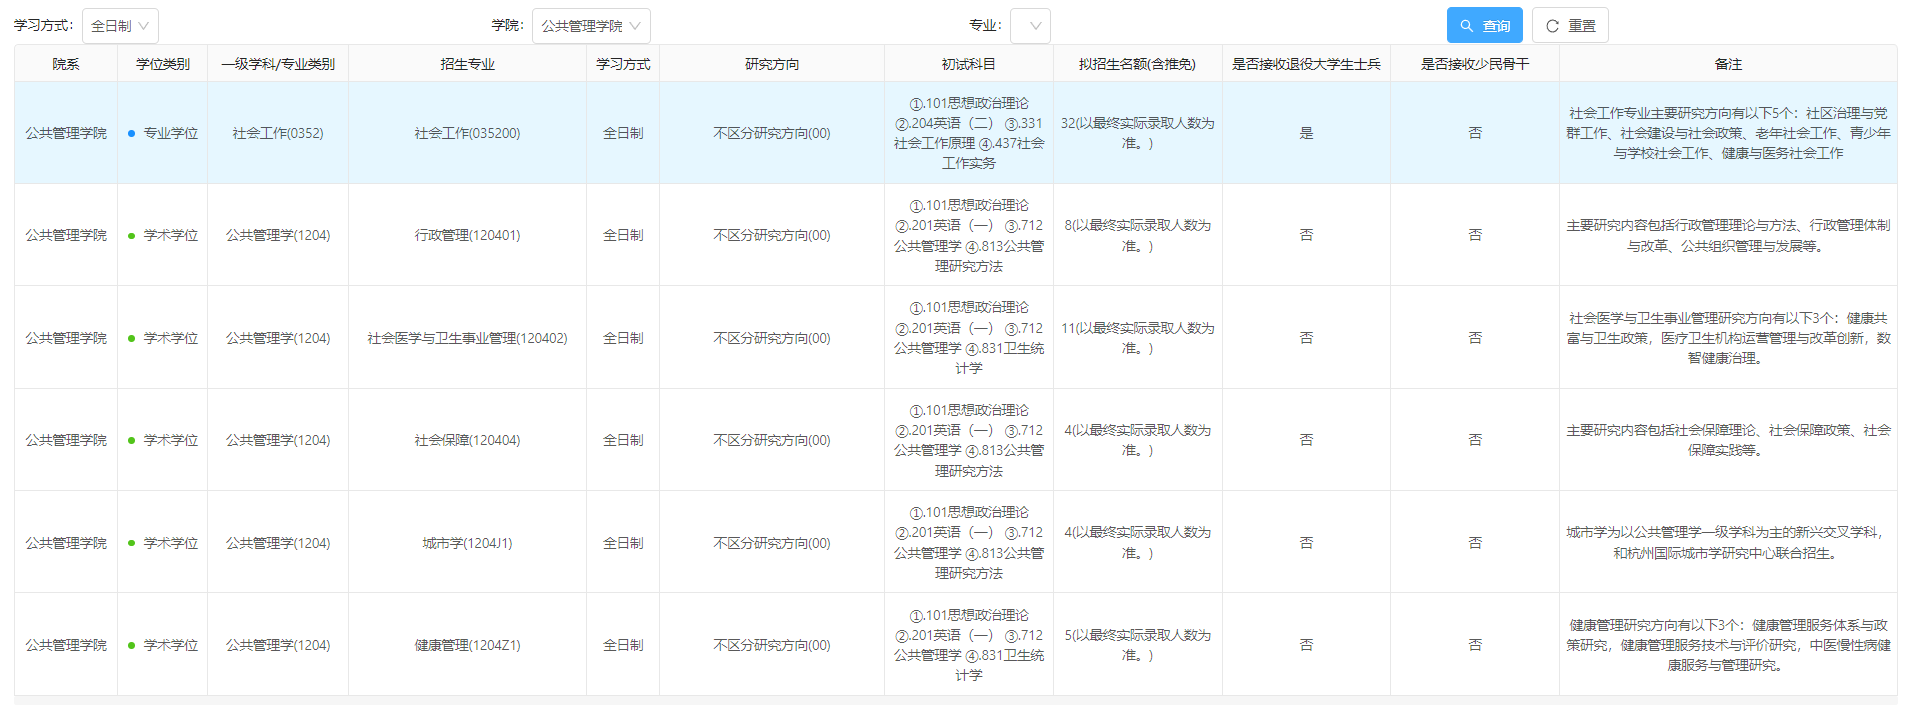Image resolution: width=1907 pixels, height=709 pixels.
Task: Select the 社会保障(120404) major cell
Action: click(467, 440)
